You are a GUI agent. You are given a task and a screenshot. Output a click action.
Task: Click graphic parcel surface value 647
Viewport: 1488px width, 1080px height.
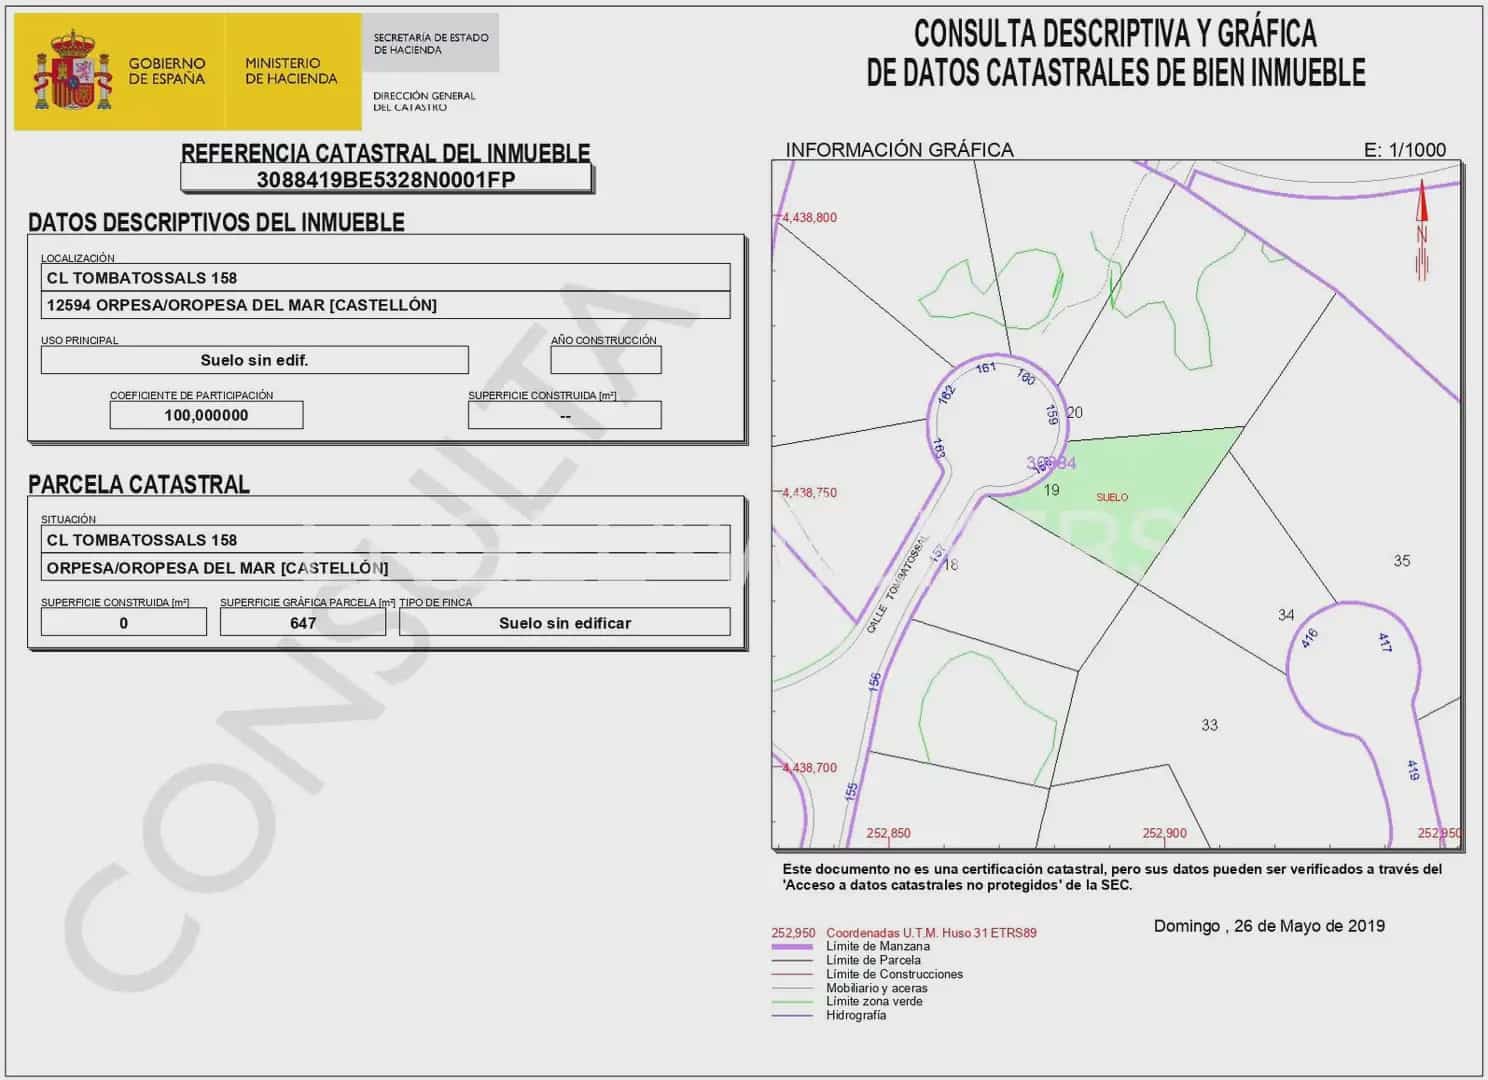tap(303, 622)
